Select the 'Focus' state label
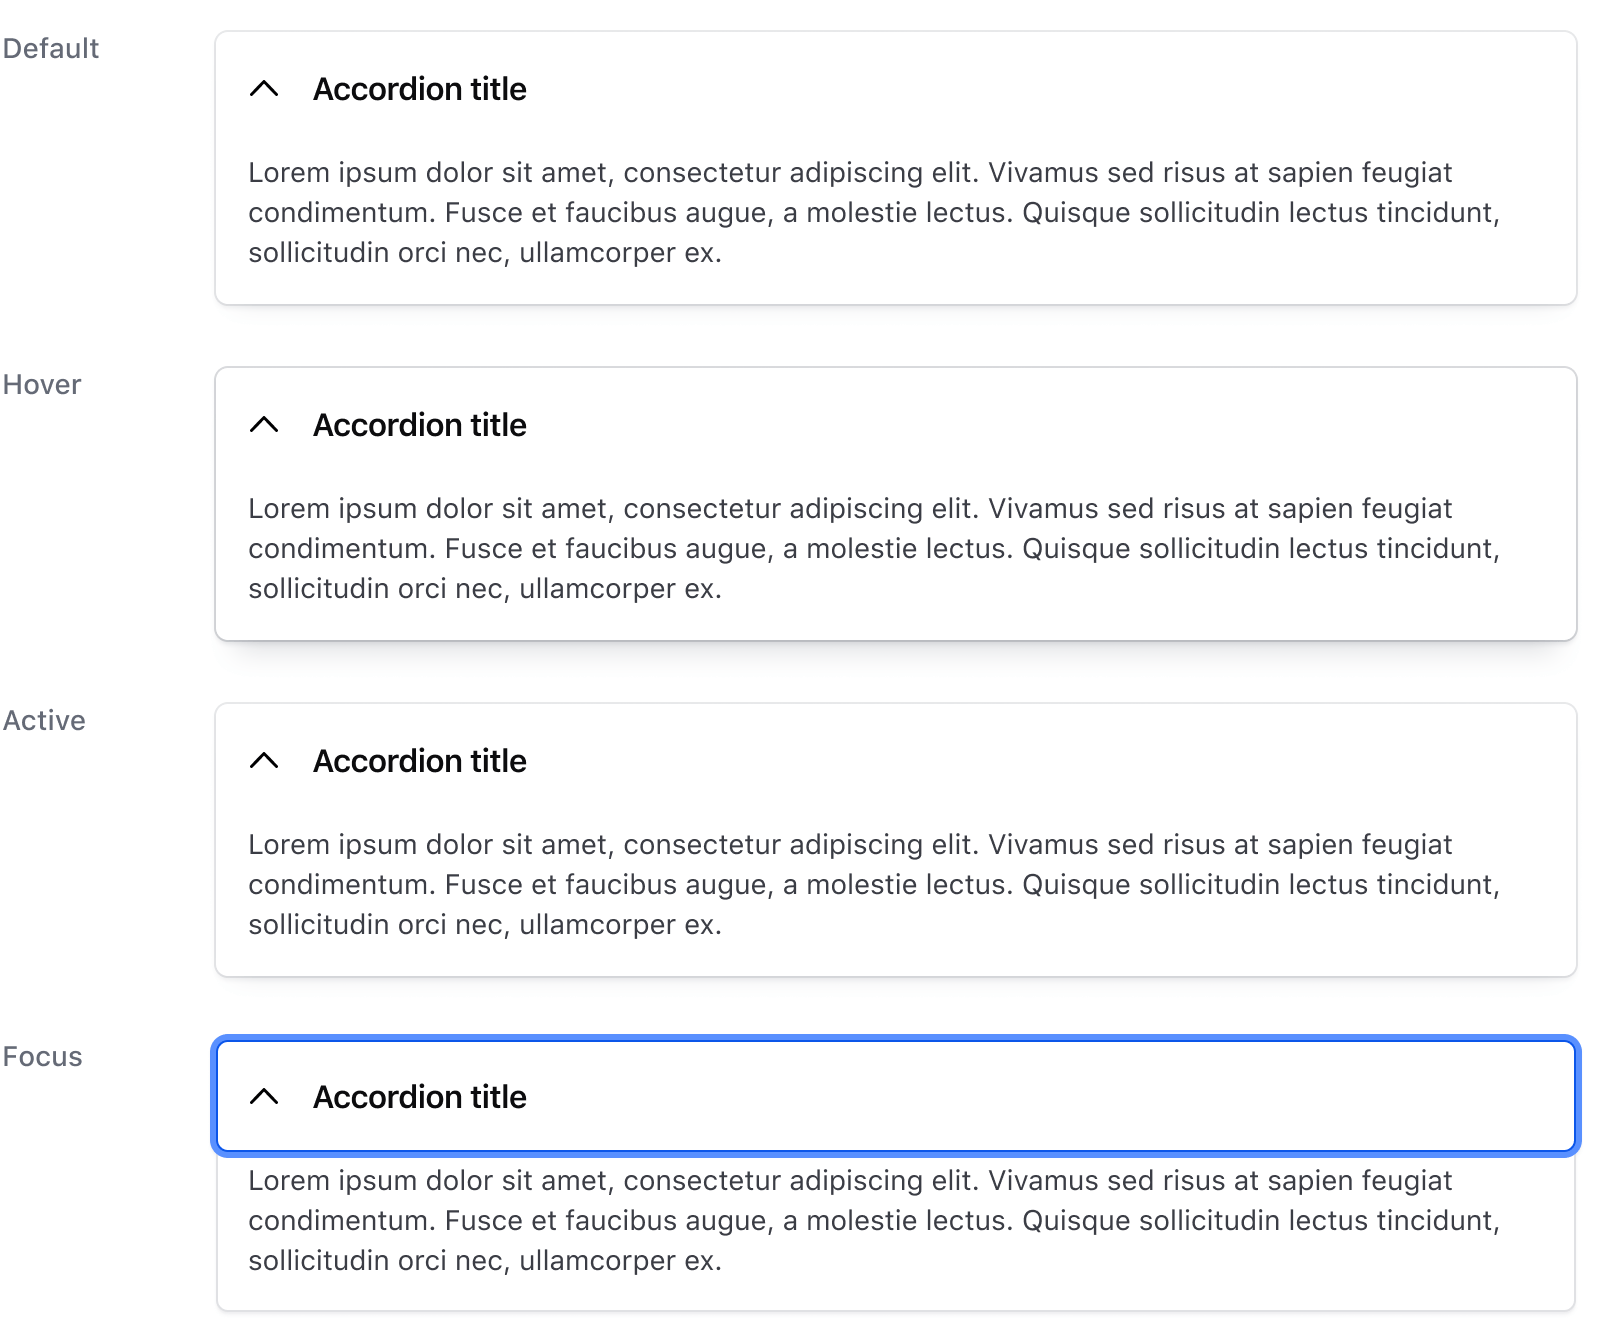1600x1340 pixels. click(x=42, y=1056)
